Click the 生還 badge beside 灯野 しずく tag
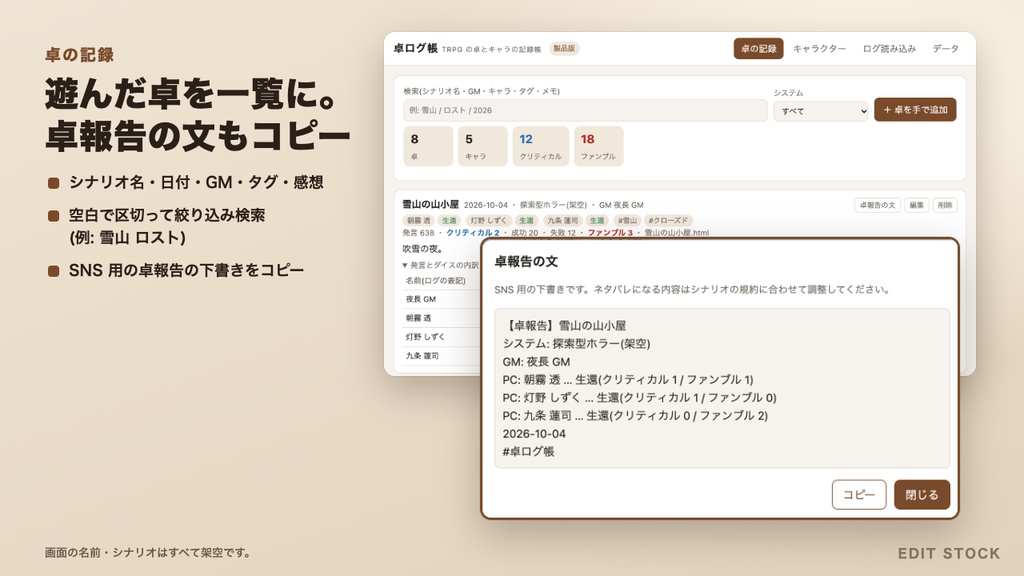The width and height of the screenshot is (1024, 576). (x=526, y=221)
